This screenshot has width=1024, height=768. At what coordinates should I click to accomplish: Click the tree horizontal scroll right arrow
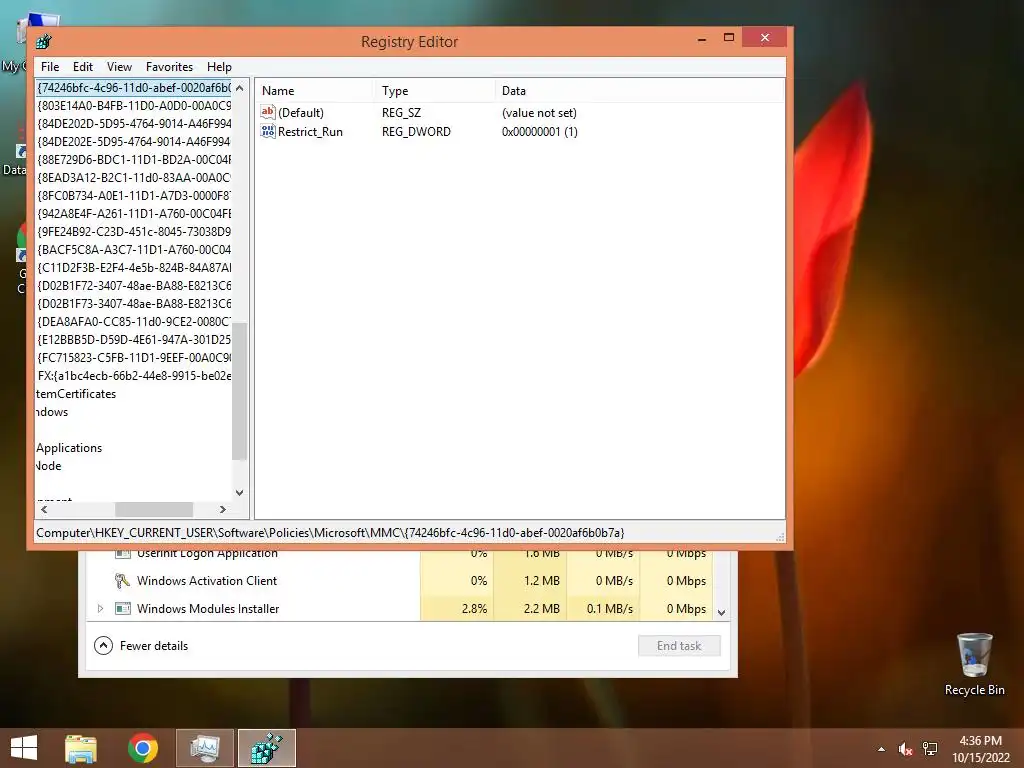223,509
